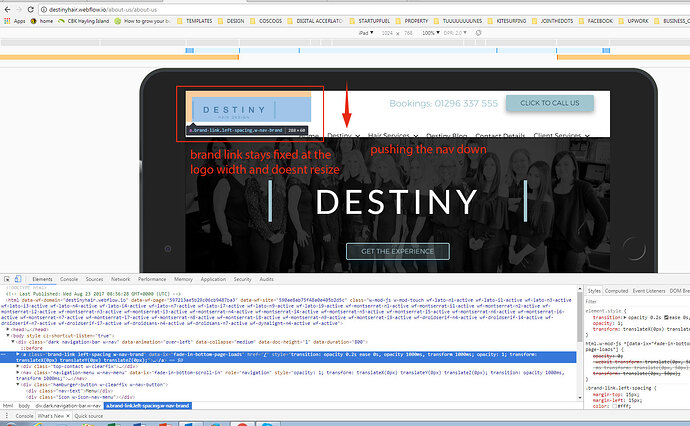Switch to the Security tab
Image resolution: width=690 pixels, height=426 pixels.
click(242, 279)
